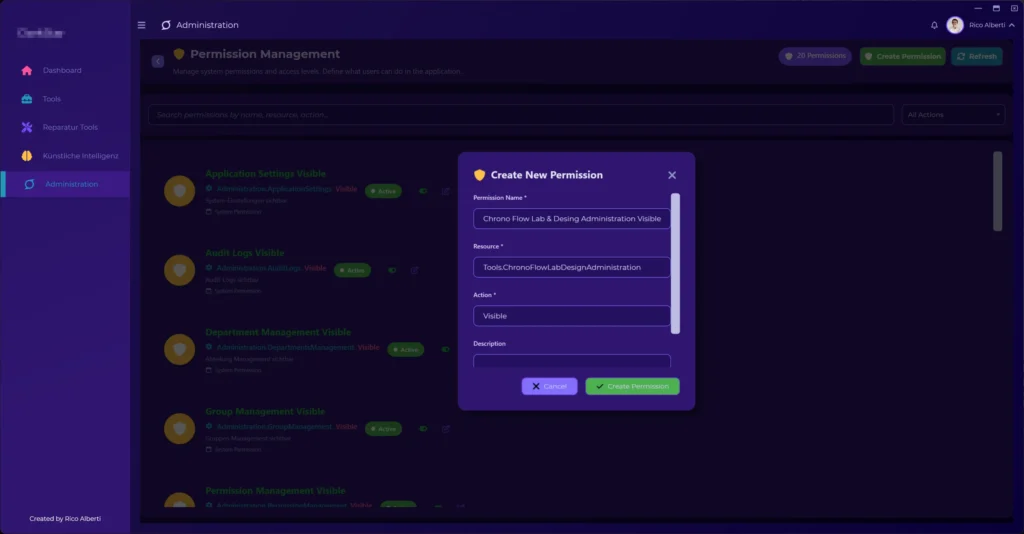Edit the Group Management Visible permission
1024x534 pixels.
pyautogui.click(x=445, y=429)
